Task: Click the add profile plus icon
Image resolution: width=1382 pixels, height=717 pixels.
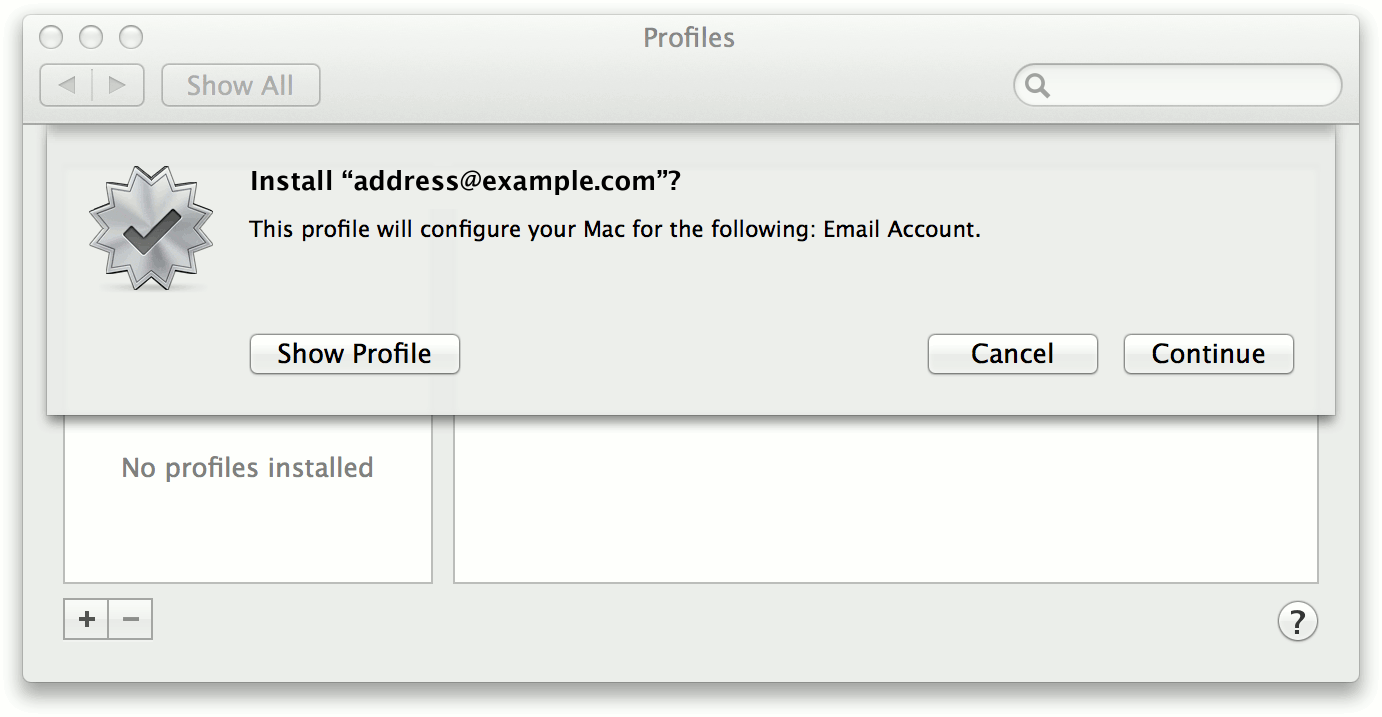Action: tap(86, 619)
